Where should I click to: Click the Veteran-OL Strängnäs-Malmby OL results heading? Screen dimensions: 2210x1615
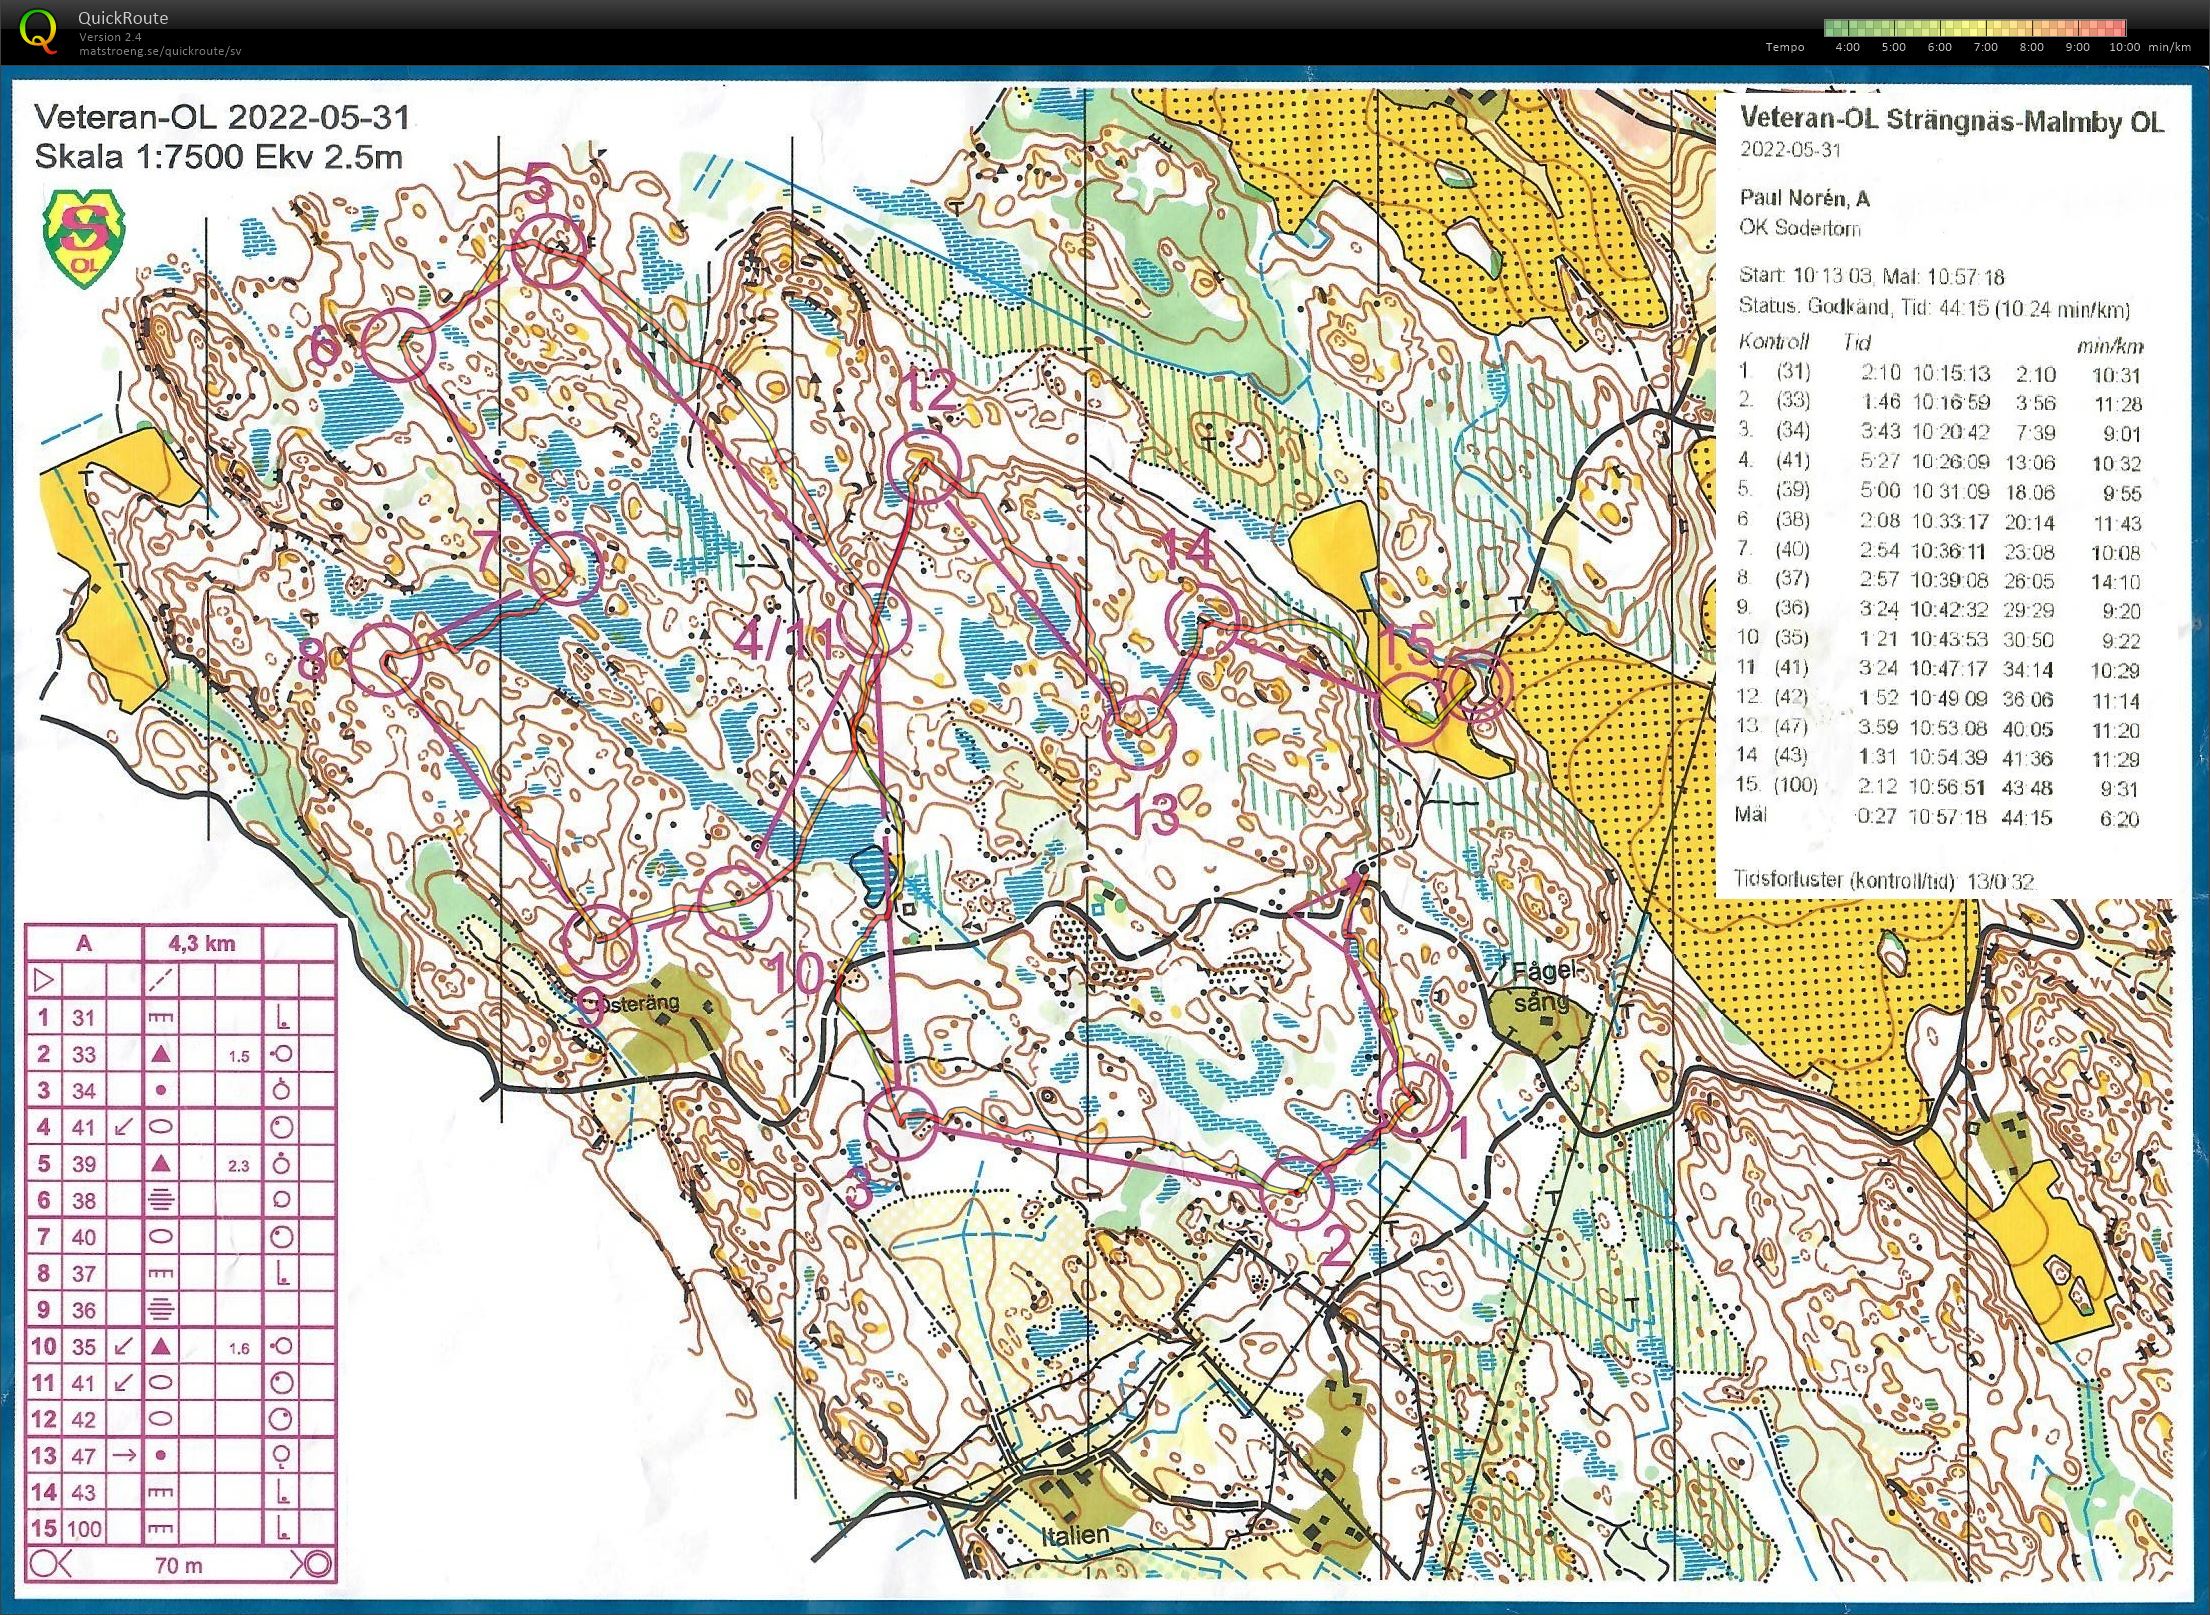click(x=1952, y=119)
